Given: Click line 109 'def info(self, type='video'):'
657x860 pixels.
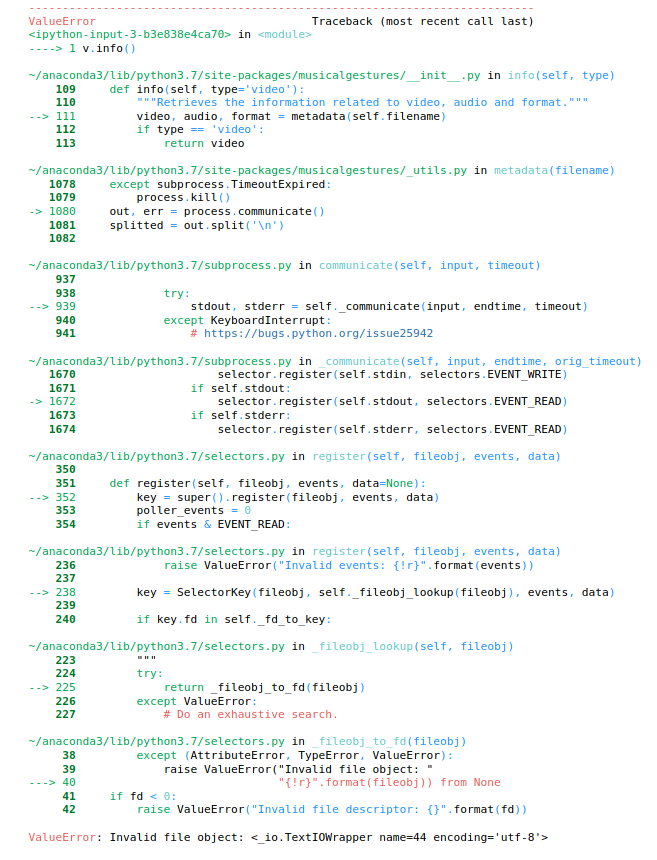Looking at the screenshot, I should [x=207, y=89].
